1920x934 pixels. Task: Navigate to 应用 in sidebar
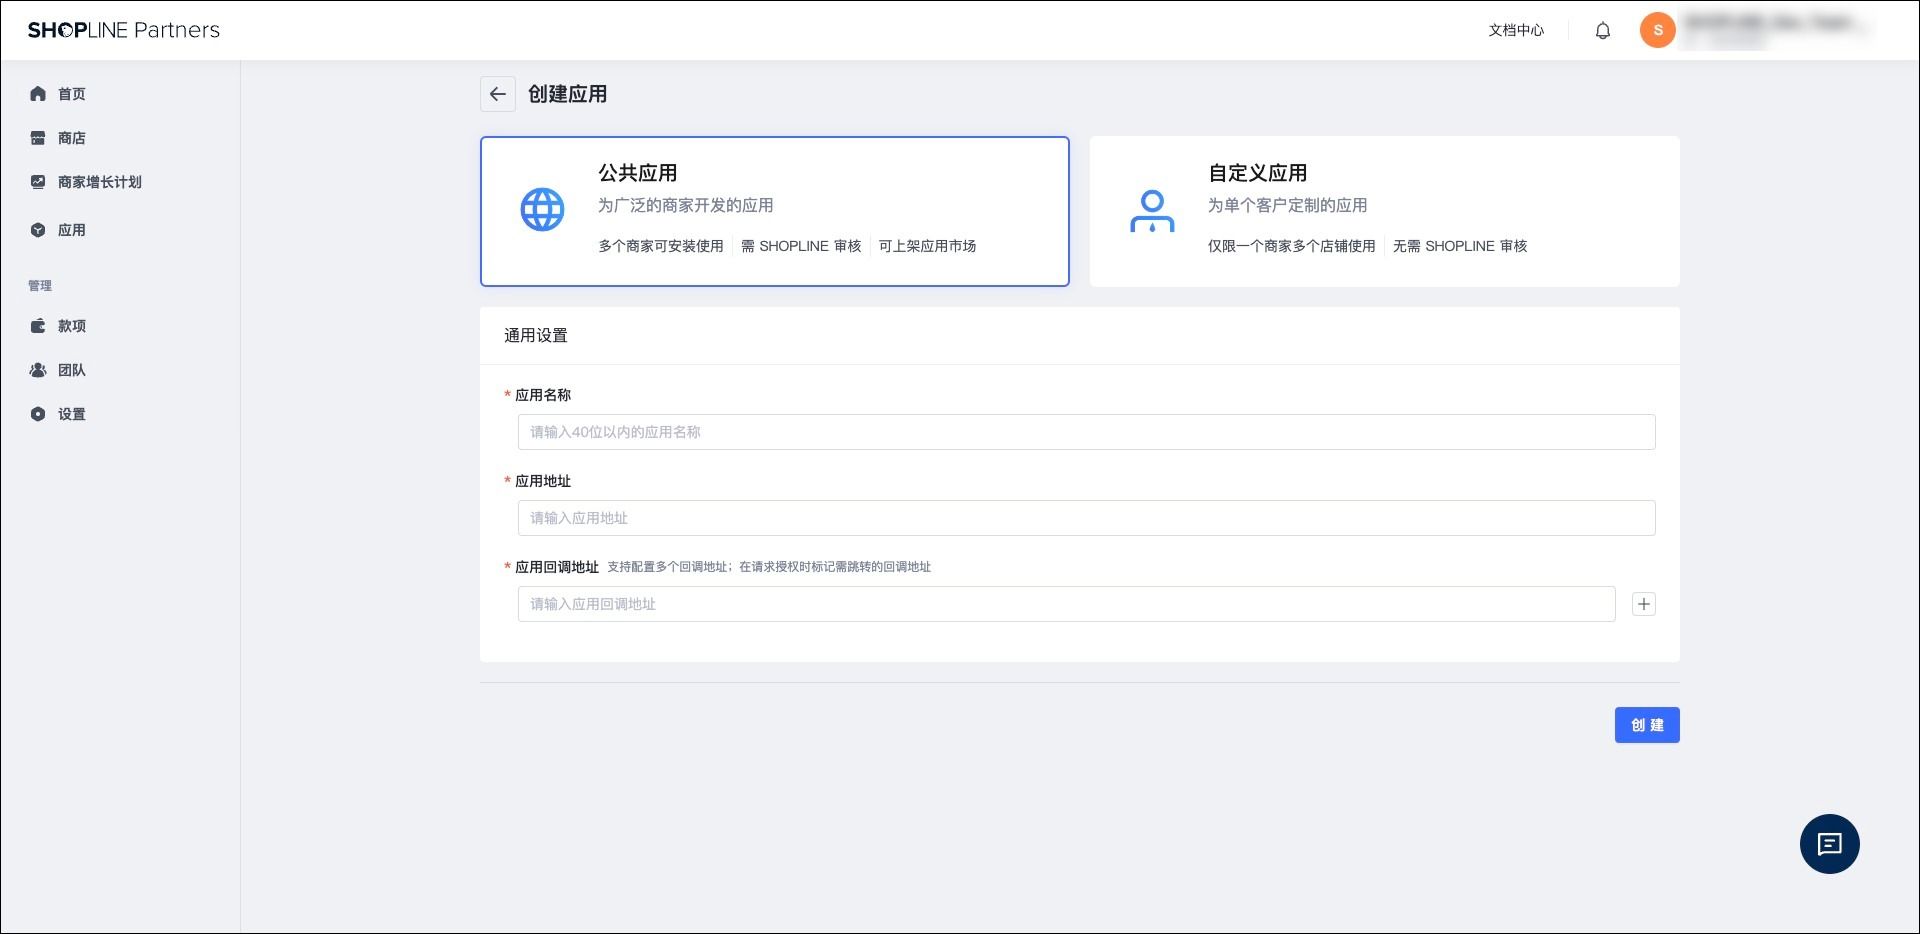[x=71, y=230]
